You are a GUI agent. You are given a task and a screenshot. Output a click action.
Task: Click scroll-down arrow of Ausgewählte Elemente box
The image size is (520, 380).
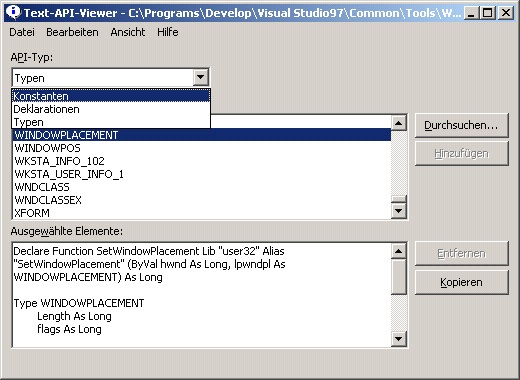(x=399, y=339)
